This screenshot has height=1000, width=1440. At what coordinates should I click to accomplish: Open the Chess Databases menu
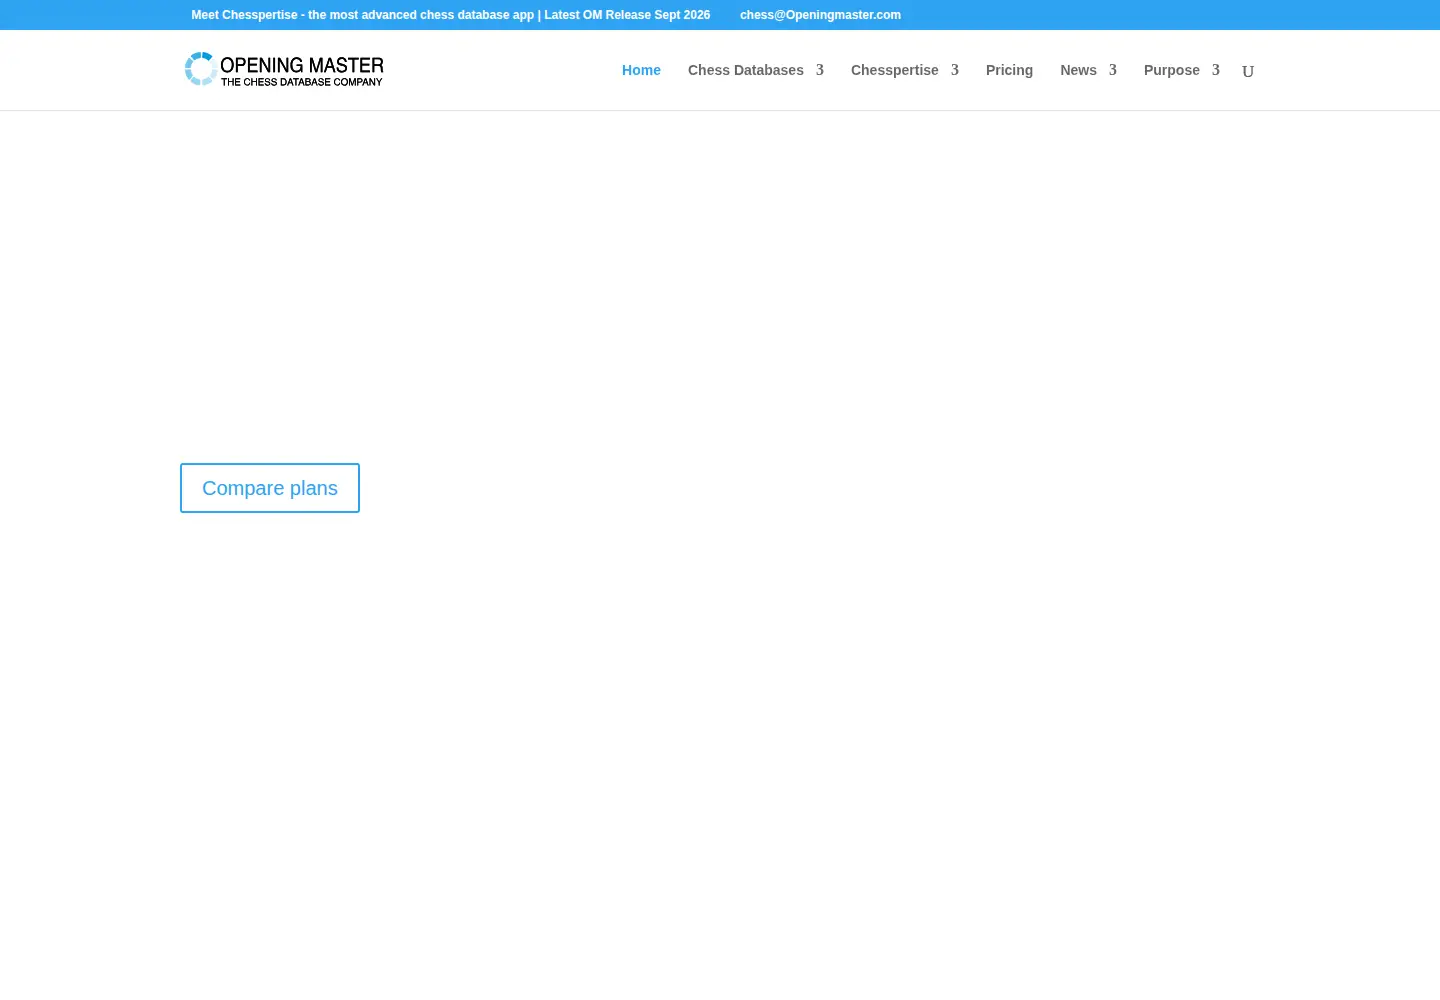click(746, 70)
